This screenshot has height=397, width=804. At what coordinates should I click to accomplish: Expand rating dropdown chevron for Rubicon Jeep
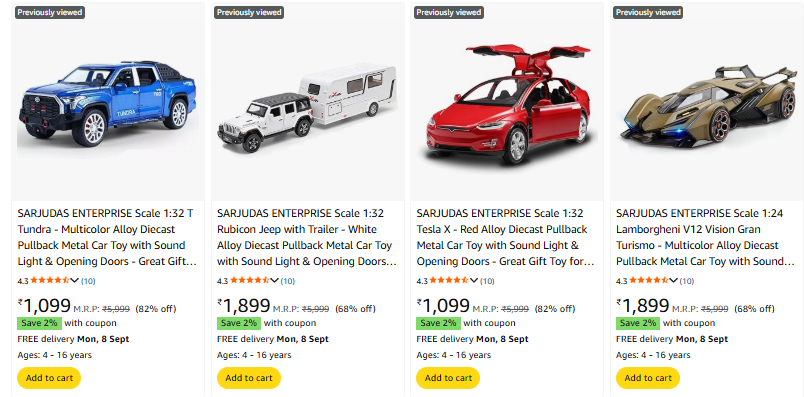point(274,281)
